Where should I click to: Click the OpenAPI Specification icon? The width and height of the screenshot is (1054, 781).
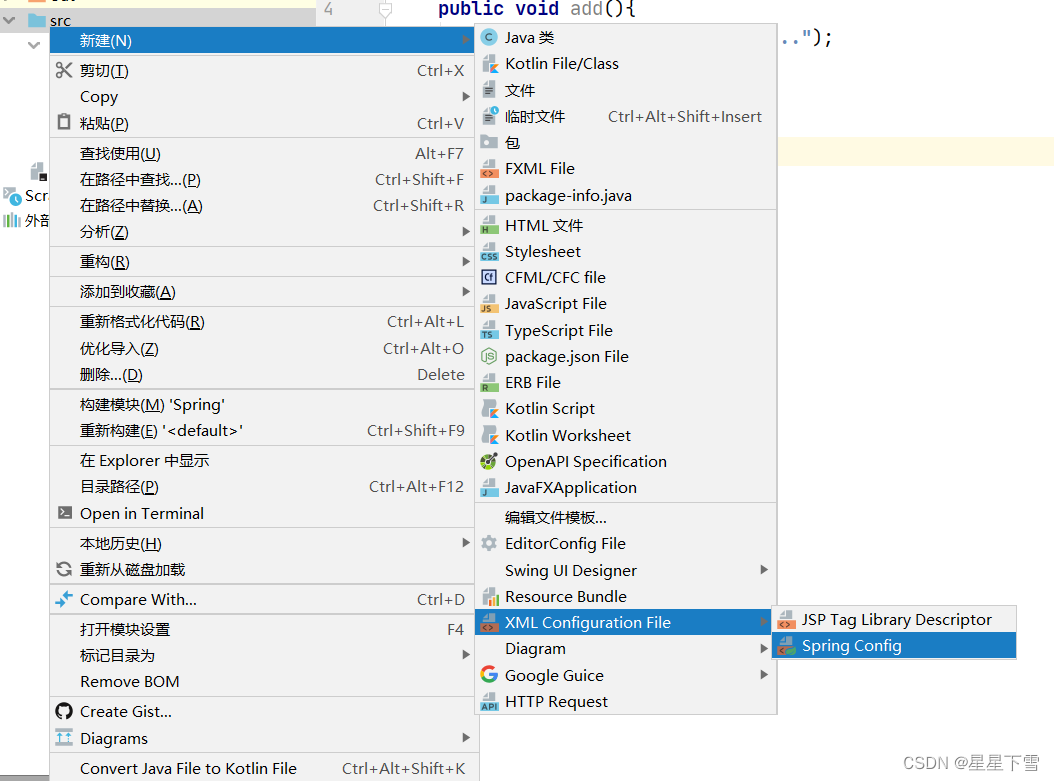(x=489, y=462)
